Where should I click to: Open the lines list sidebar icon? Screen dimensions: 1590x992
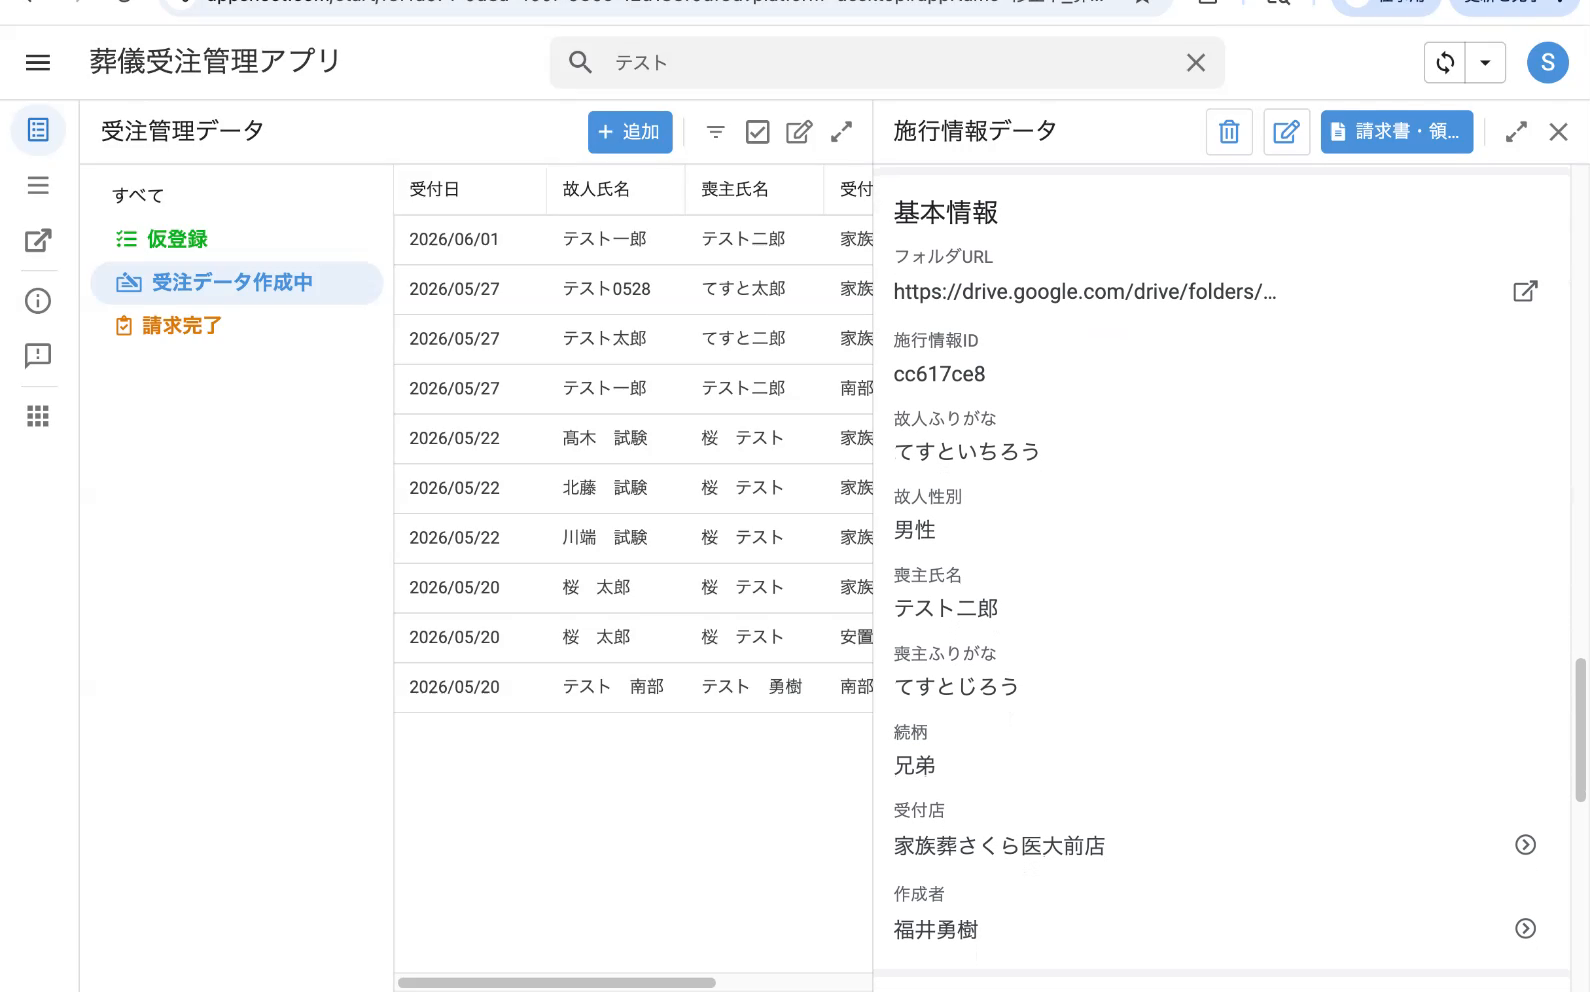pos(38,185)
